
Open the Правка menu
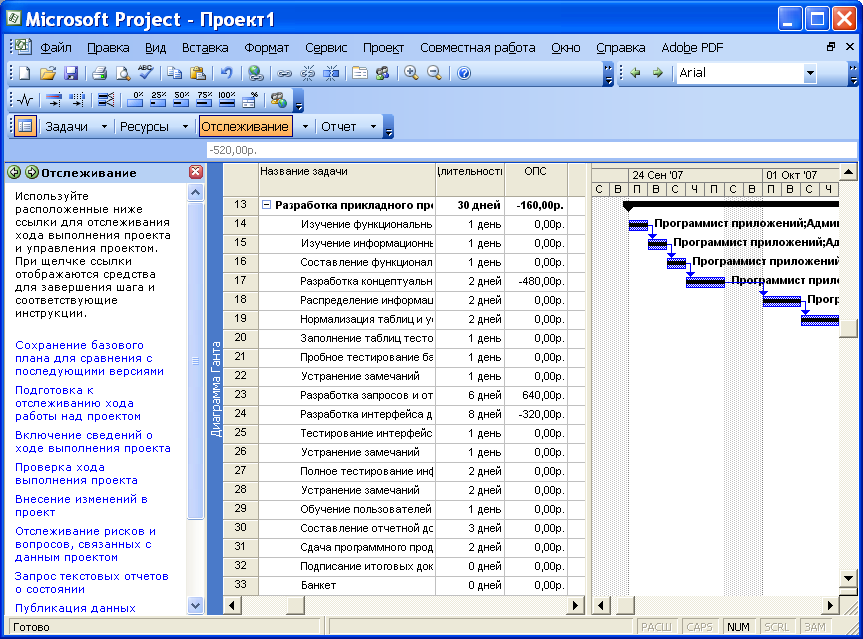click(108, 48)
